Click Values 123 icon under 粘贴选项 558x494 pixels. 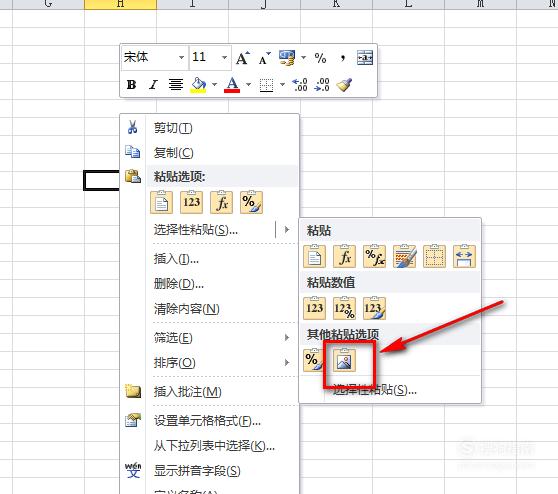(x=191, y=203)
